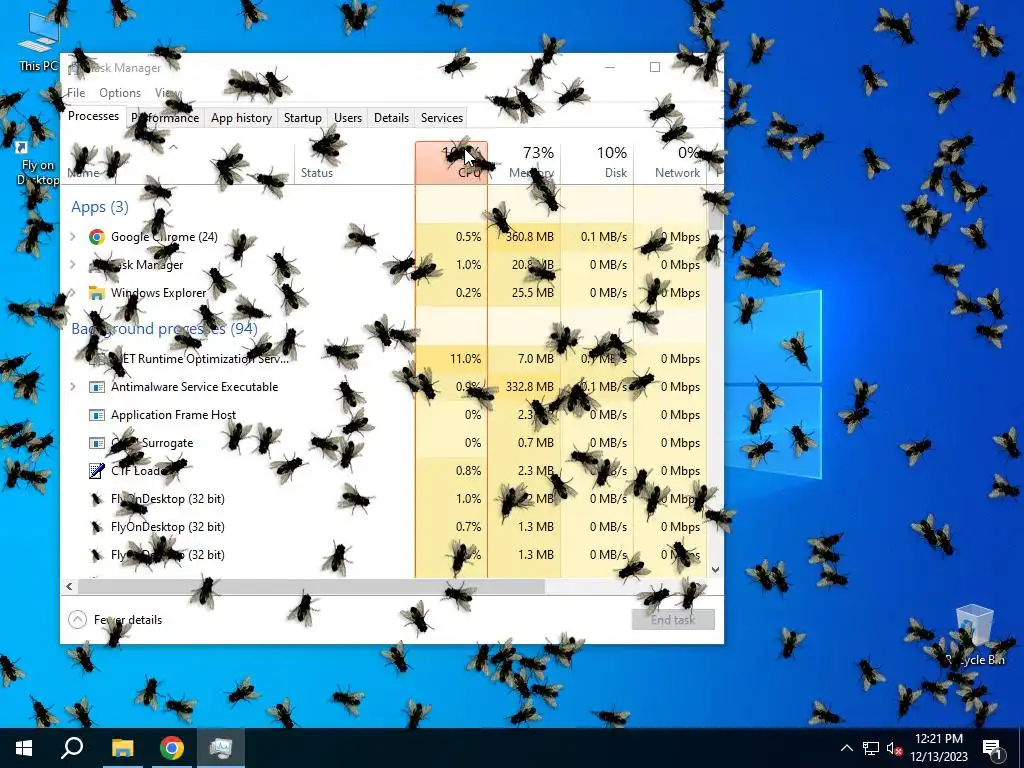
Task: Sort processes by Memory column
Action: click(x=524, y=163)
